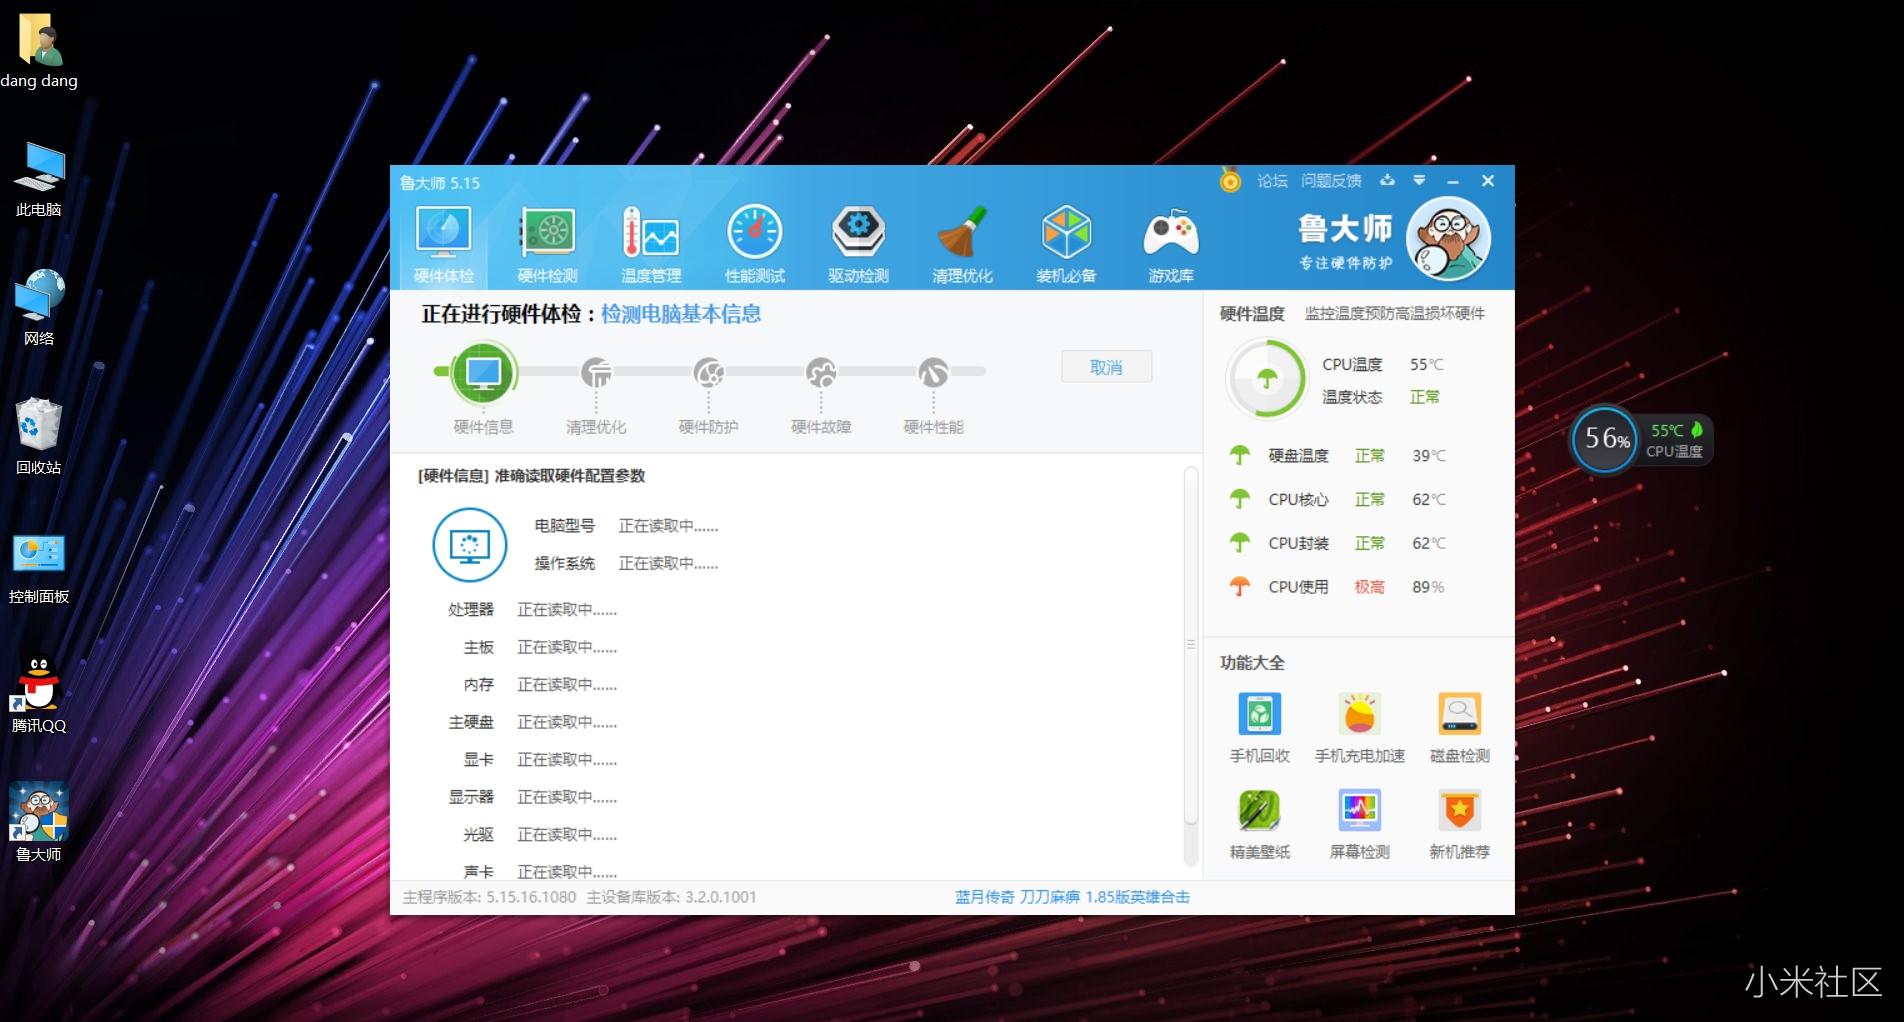Open 手机充电加速 phone charging boost

tap(1358, 727)
